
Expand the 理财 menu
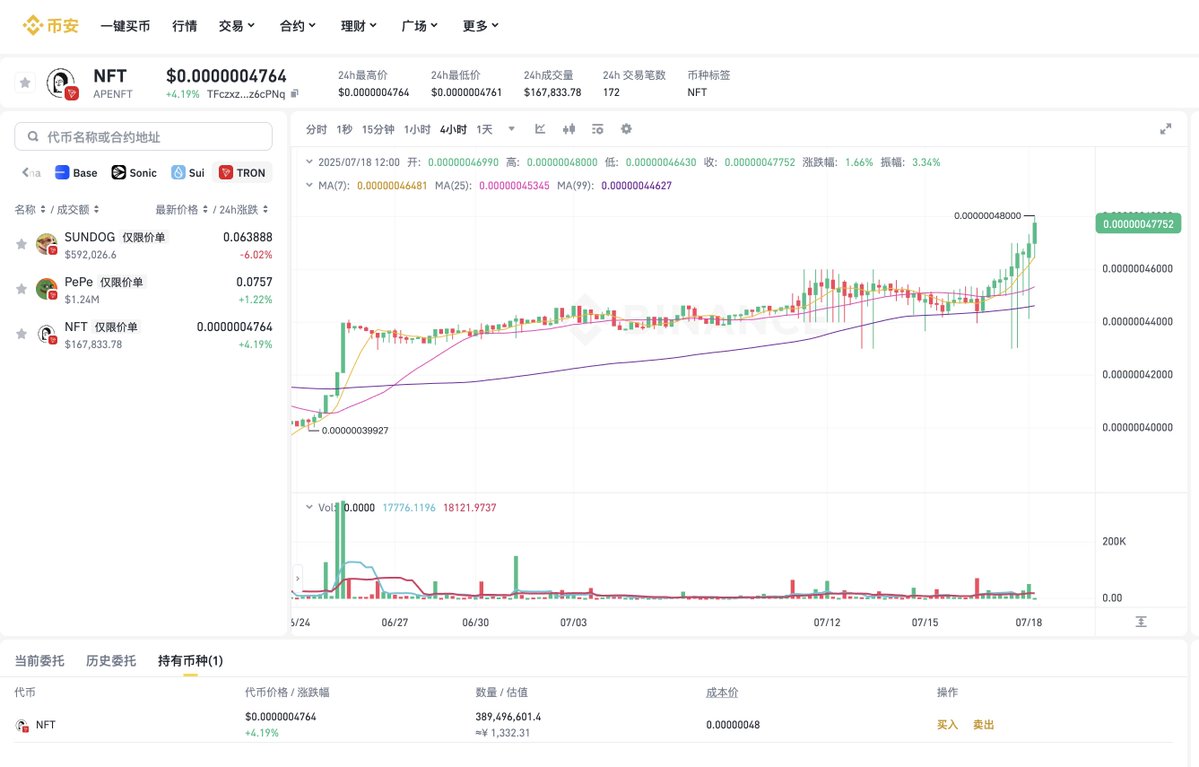pyautogui.click(x=359, y=26)
